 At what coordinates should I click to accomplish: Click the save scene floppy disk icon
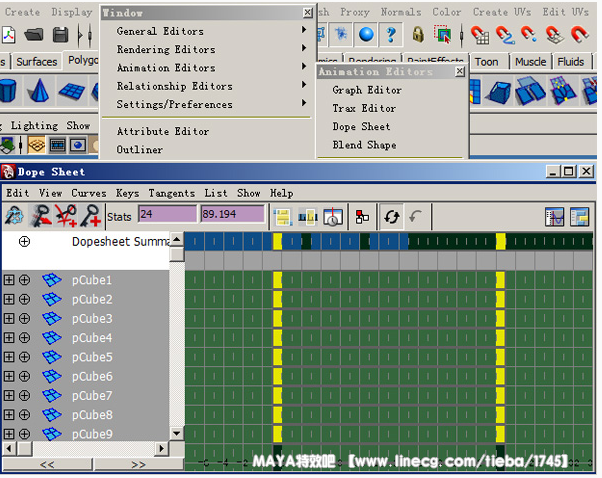[x=60, y=36]
